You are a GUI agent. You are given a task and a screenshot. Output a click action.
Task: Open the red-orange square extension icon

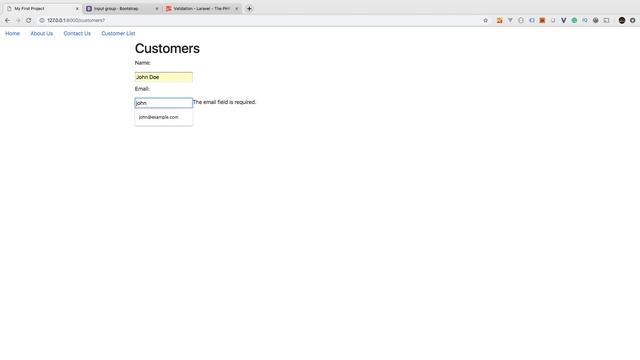(x=542, y=20)
